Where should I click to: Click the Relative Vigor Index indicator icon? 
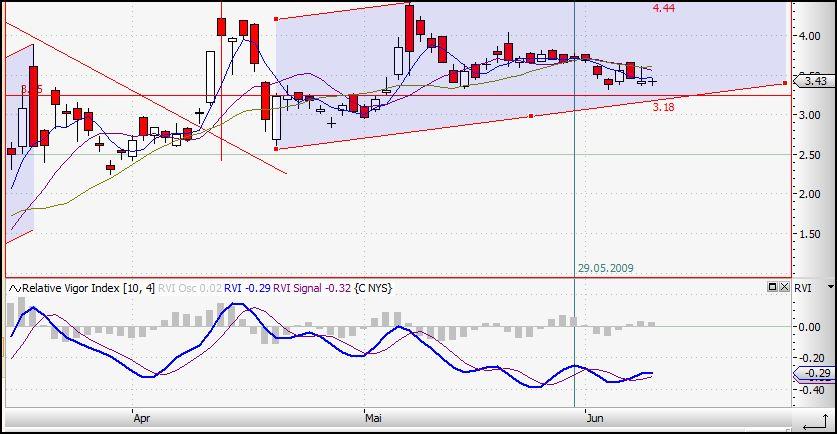(14, 288)
